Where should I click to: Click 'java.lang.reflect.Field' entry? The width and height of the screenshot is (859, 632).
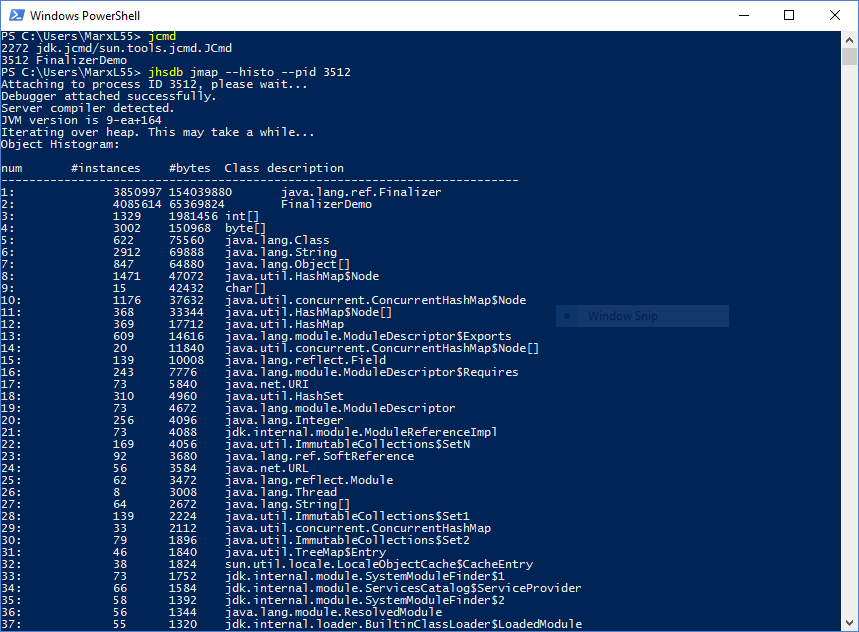tap(305, 360)
